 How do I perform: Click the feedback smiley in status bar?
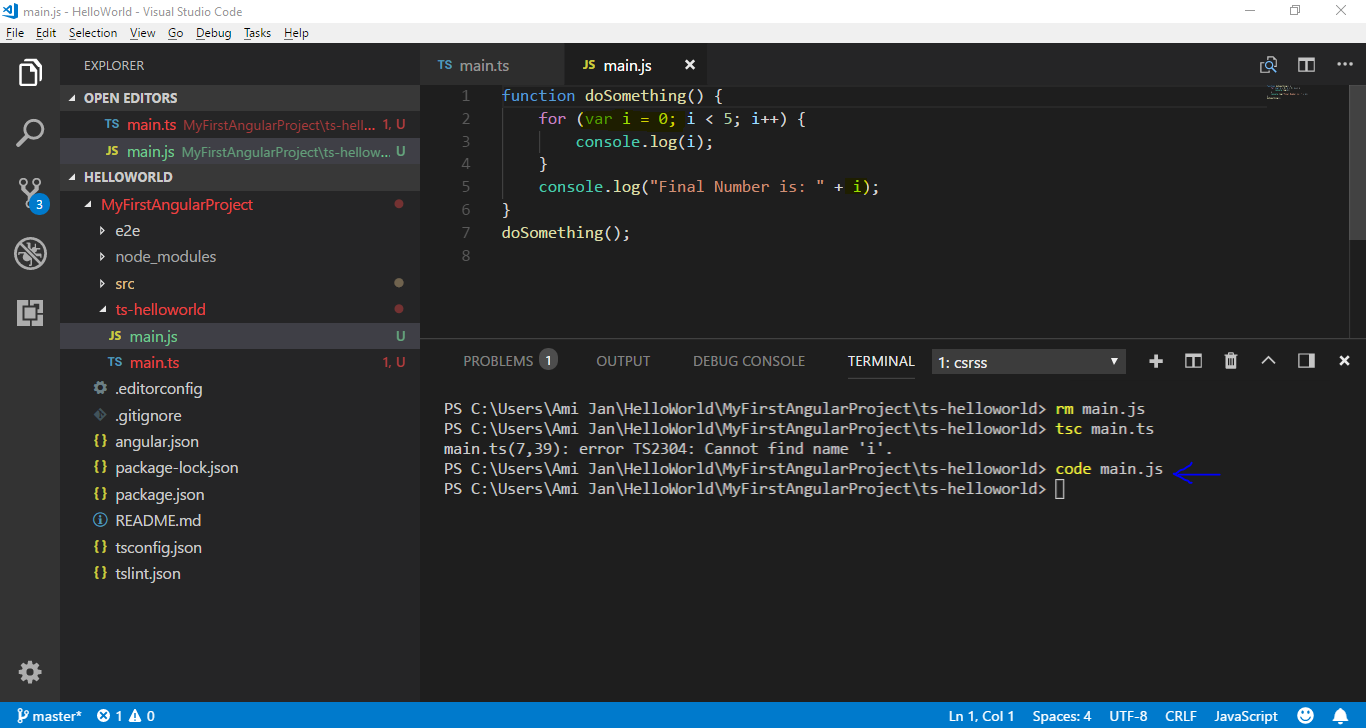tap(1305, 716)
